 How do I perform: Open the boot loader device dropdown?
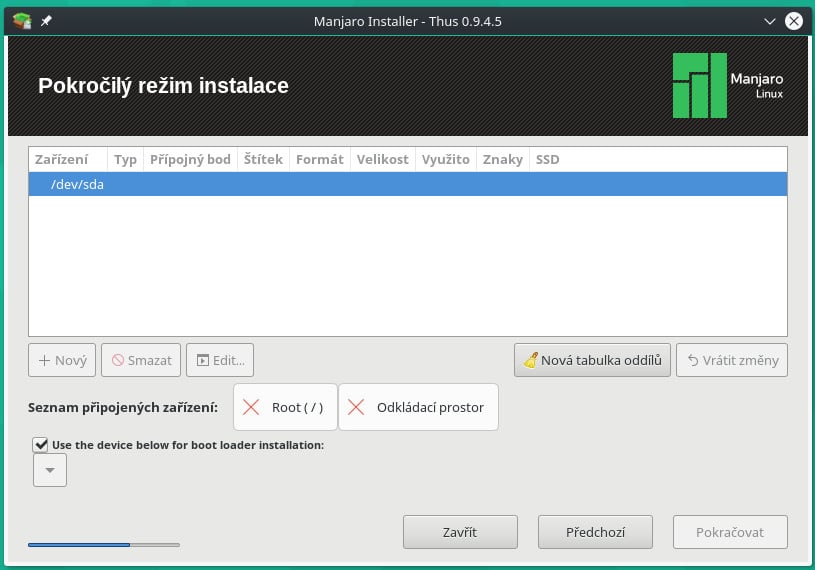(x=50, y=470)
